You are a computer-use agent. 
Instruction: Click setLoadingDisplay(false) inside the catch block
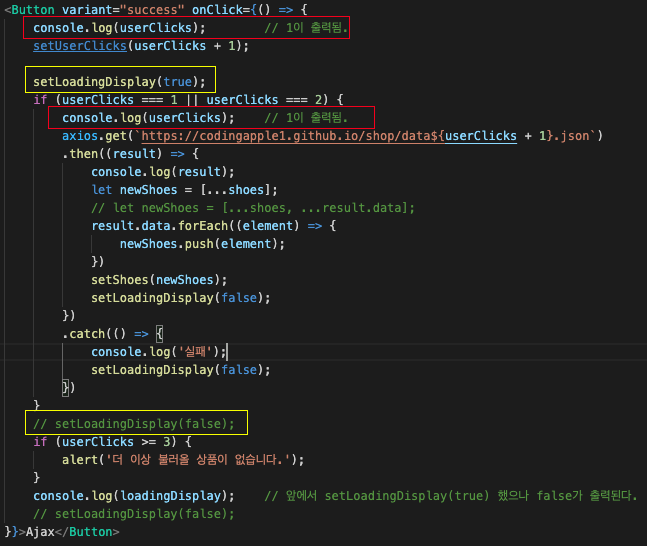coord(181,370)
